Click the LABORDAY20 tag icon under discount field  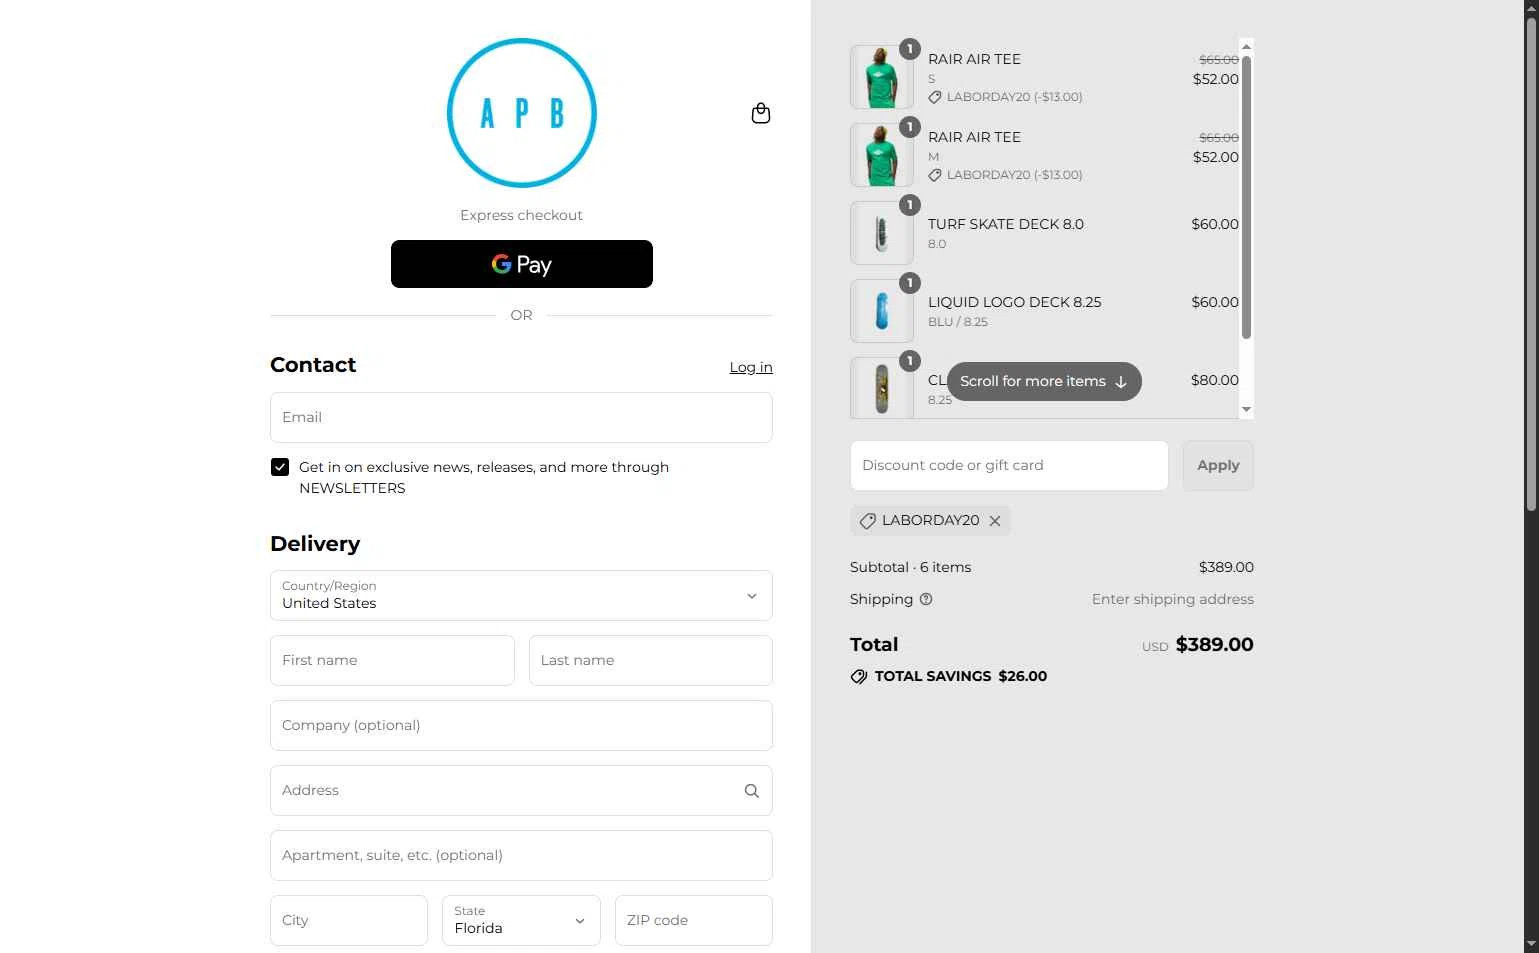[867, 521]
